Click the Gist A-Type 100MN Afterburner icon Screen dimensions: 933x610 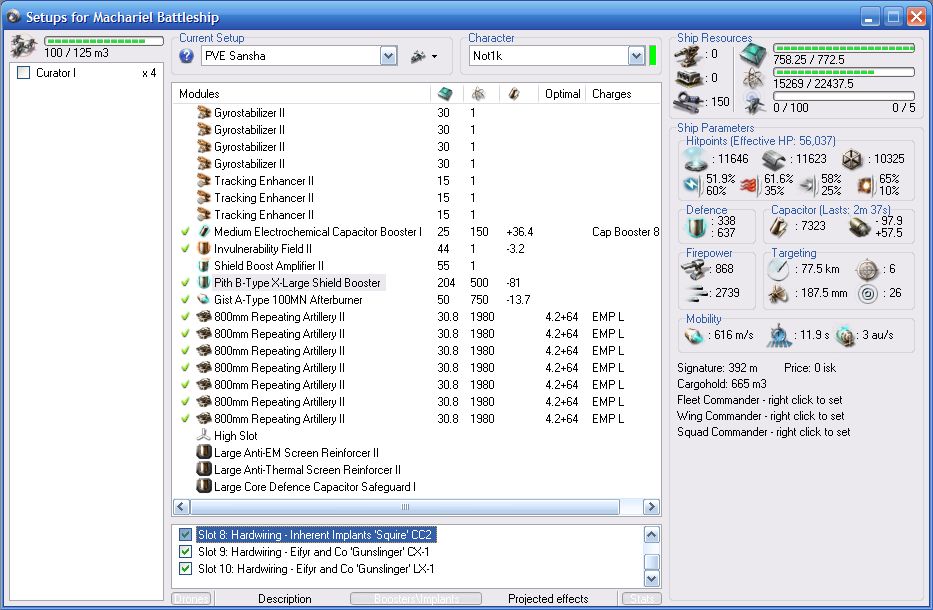click(204, 300)
